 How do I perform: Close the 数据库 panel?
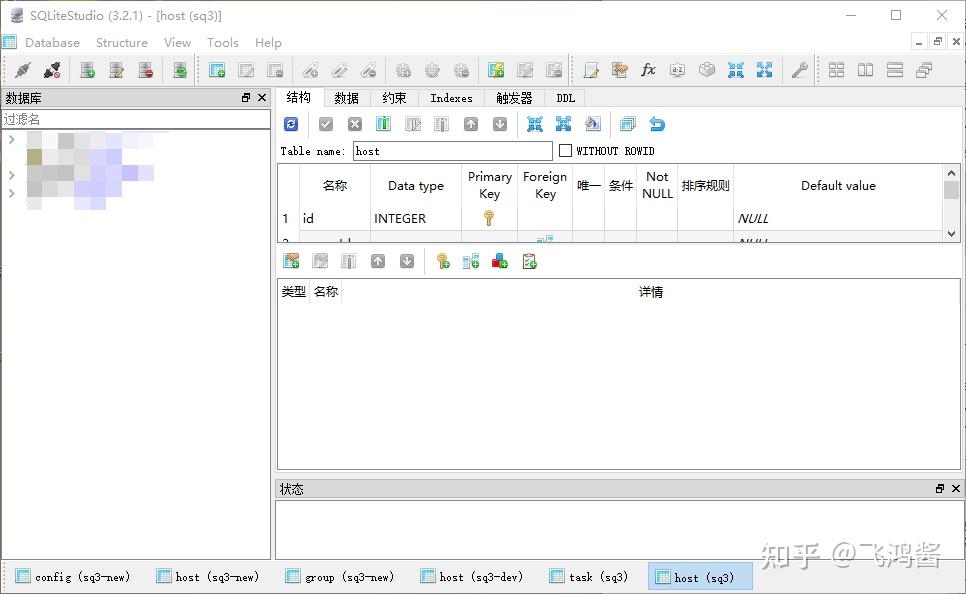tap(262, 97)
